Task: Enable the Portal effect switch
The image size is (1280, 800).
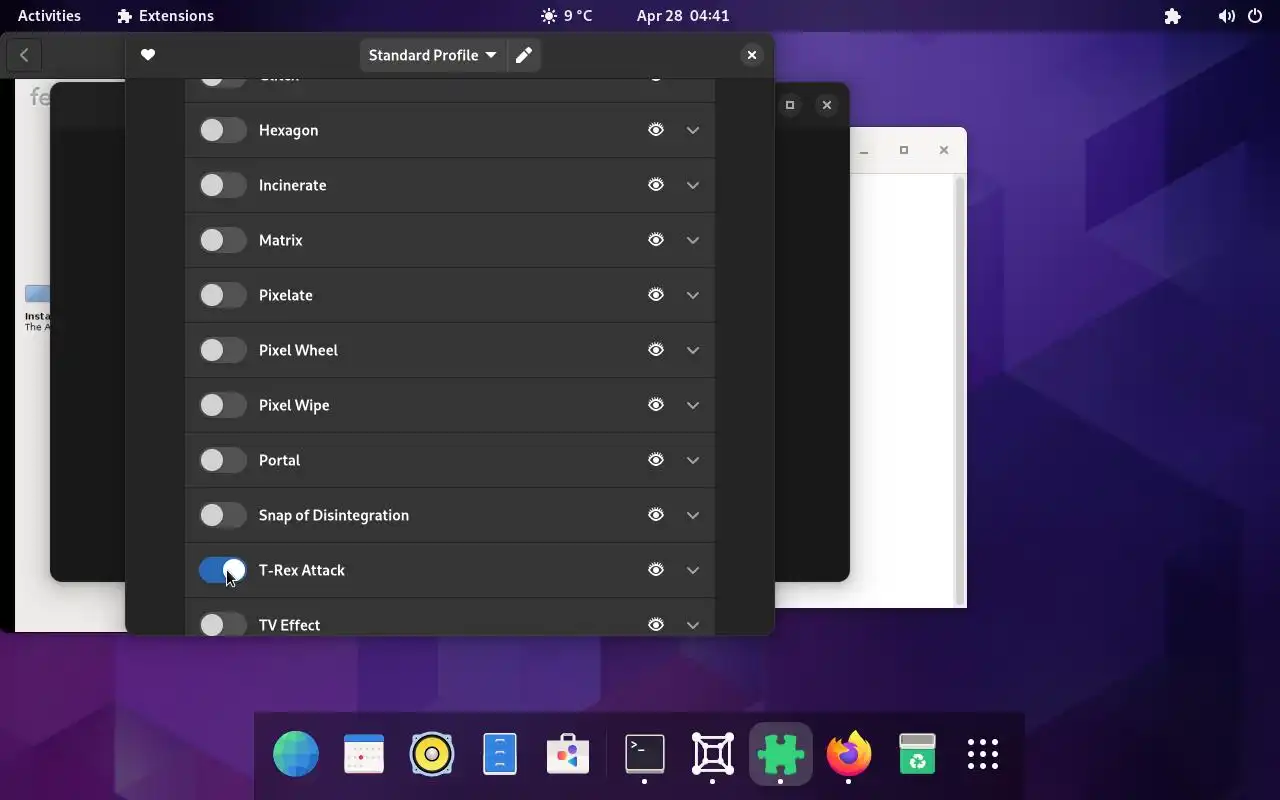Action: tap(222, 460)
